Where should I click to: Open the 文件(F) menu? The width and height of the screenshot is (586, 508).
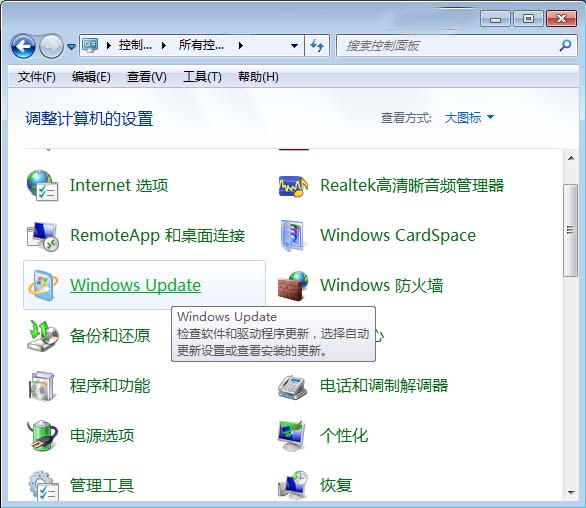(x=37, y=77)
